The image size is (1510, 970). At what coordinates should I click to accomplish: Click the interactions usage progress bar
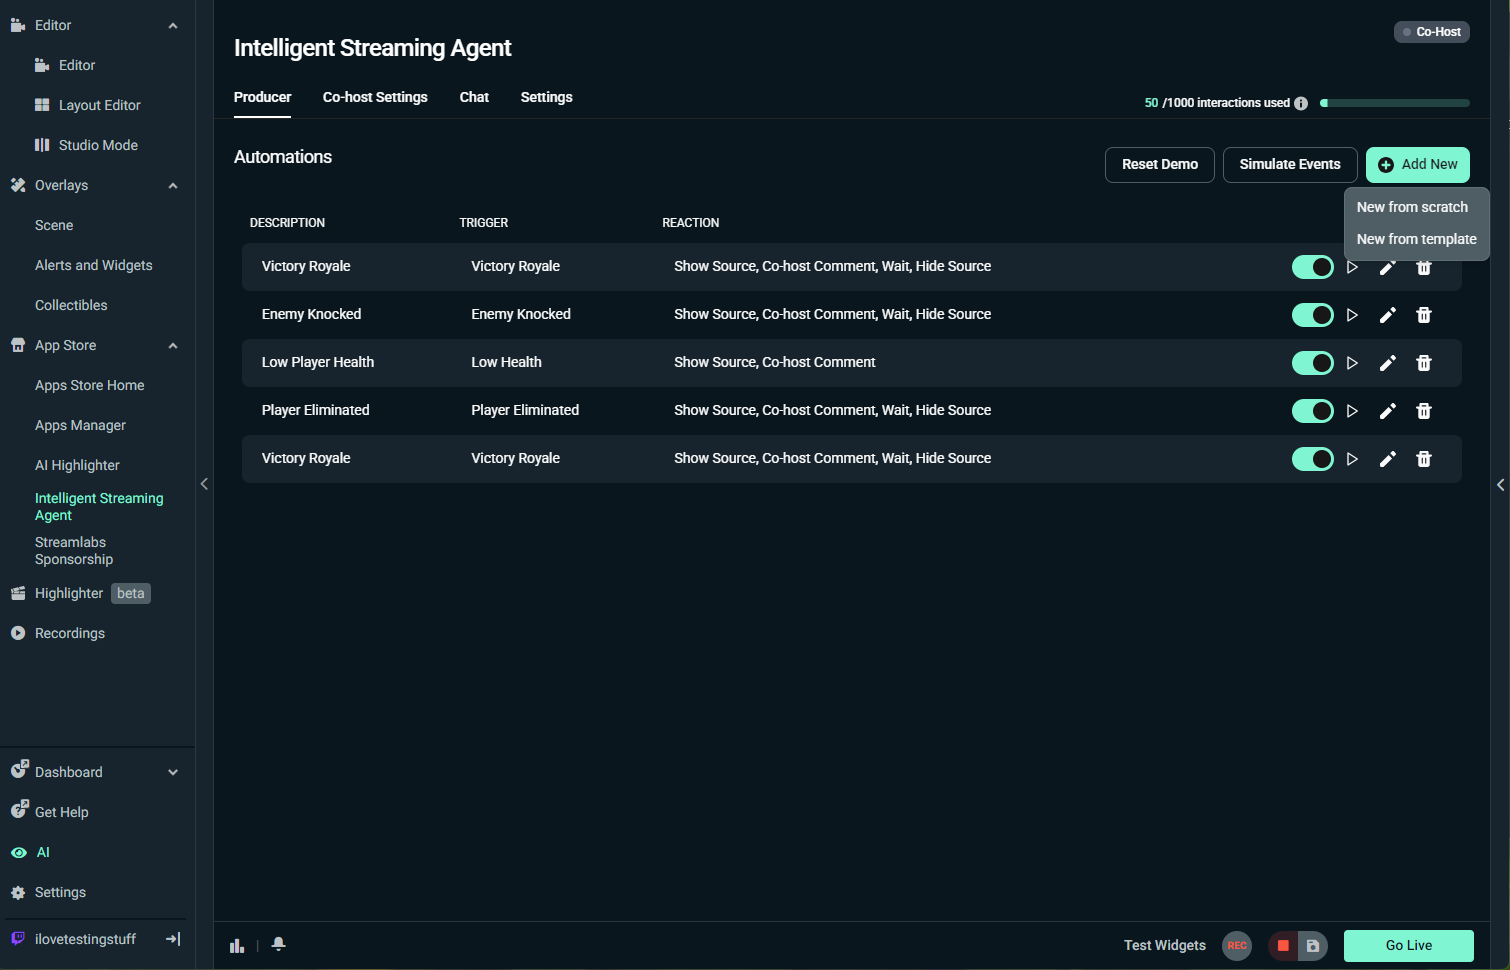1395,102
